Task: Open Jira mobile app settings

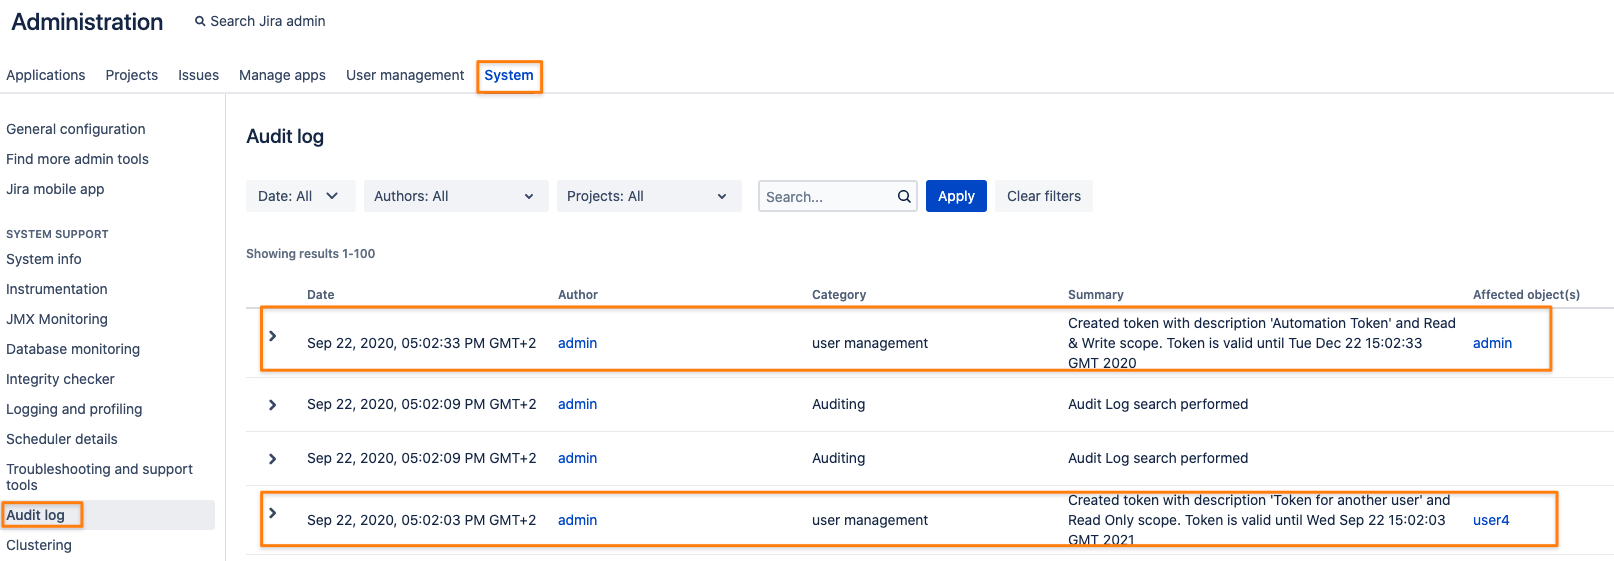Action: (x=55, y=189)
